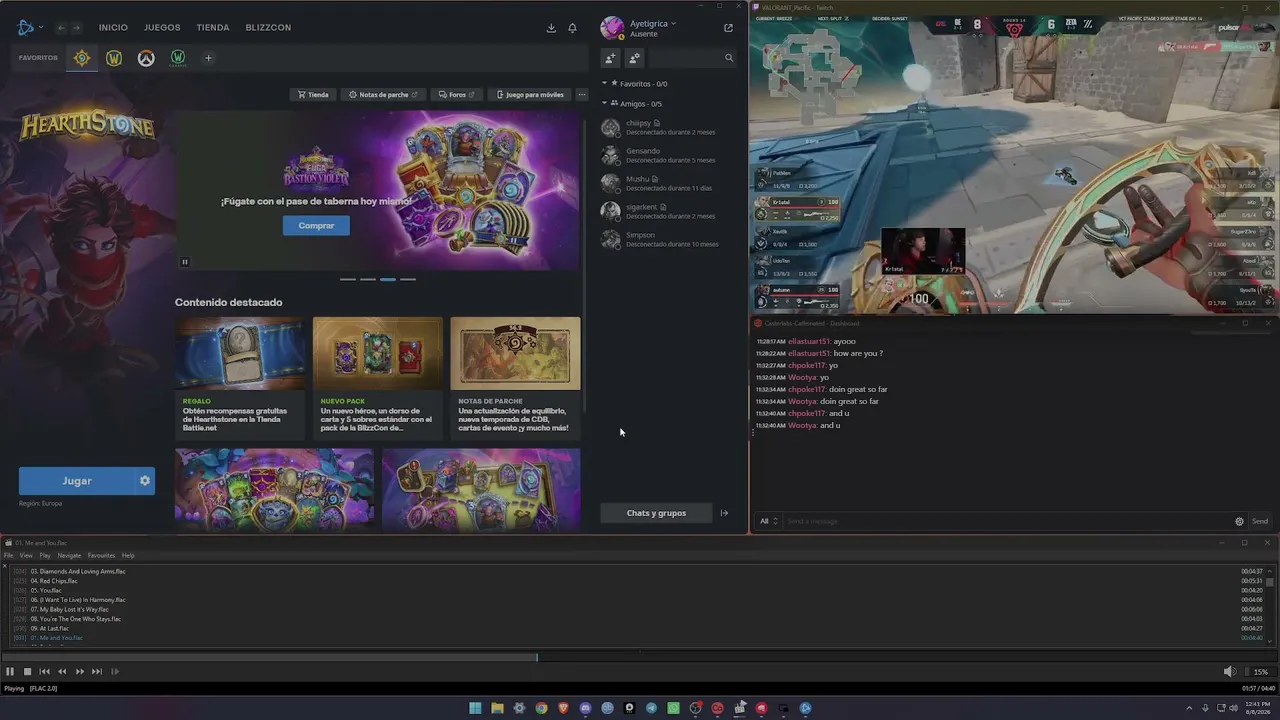Open the JUEGOS tab

pyautogui.click(x=162, y=28)
